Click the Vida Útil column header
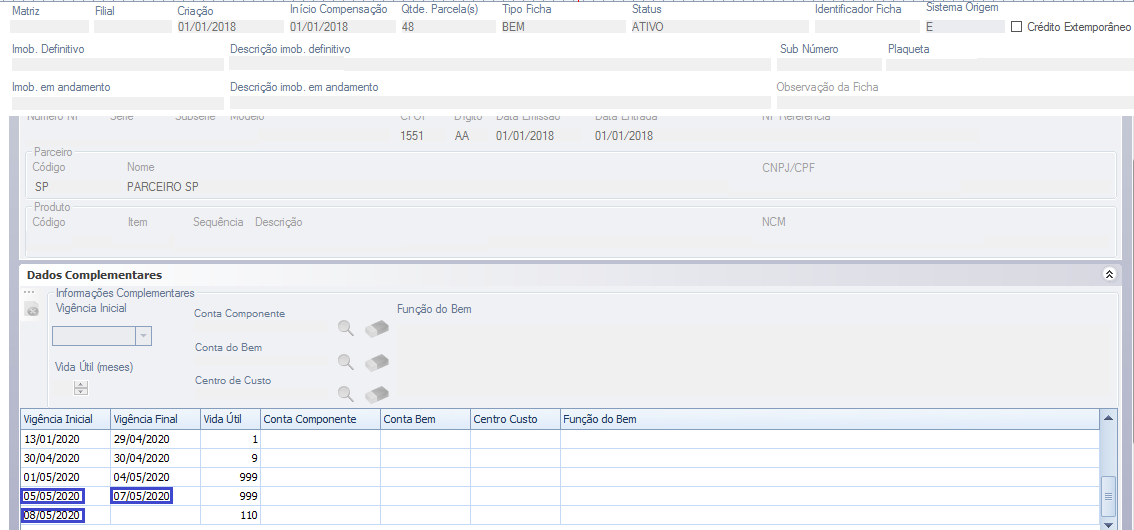1134x530 pixels. tap(221, 419)
